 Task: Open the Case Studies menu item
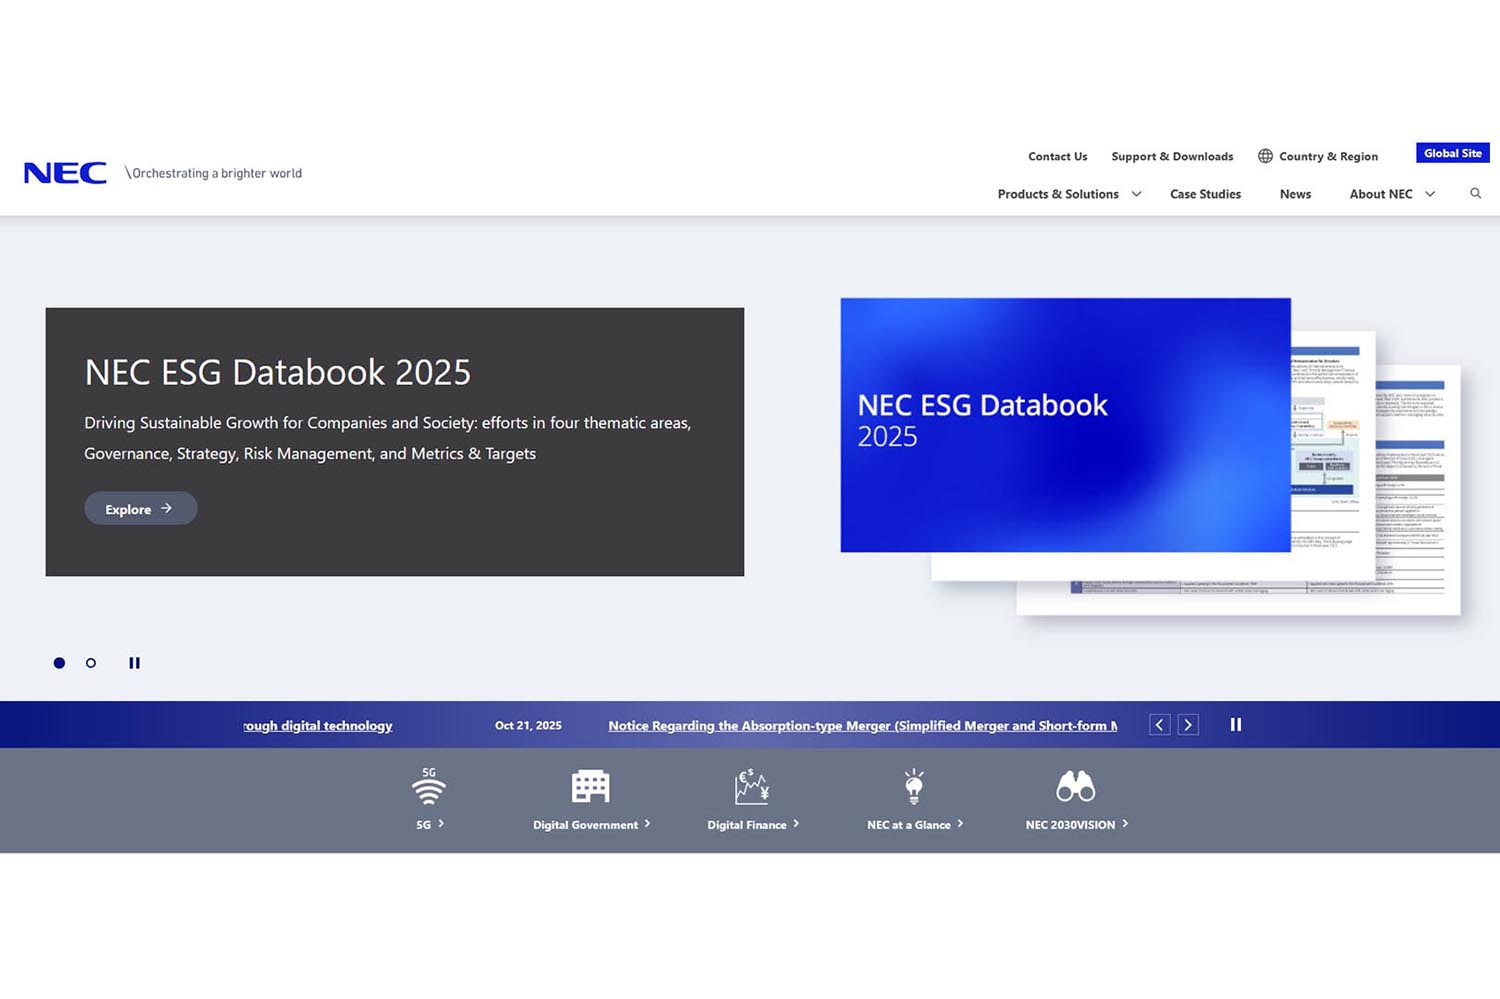[x=1205, y=194]
